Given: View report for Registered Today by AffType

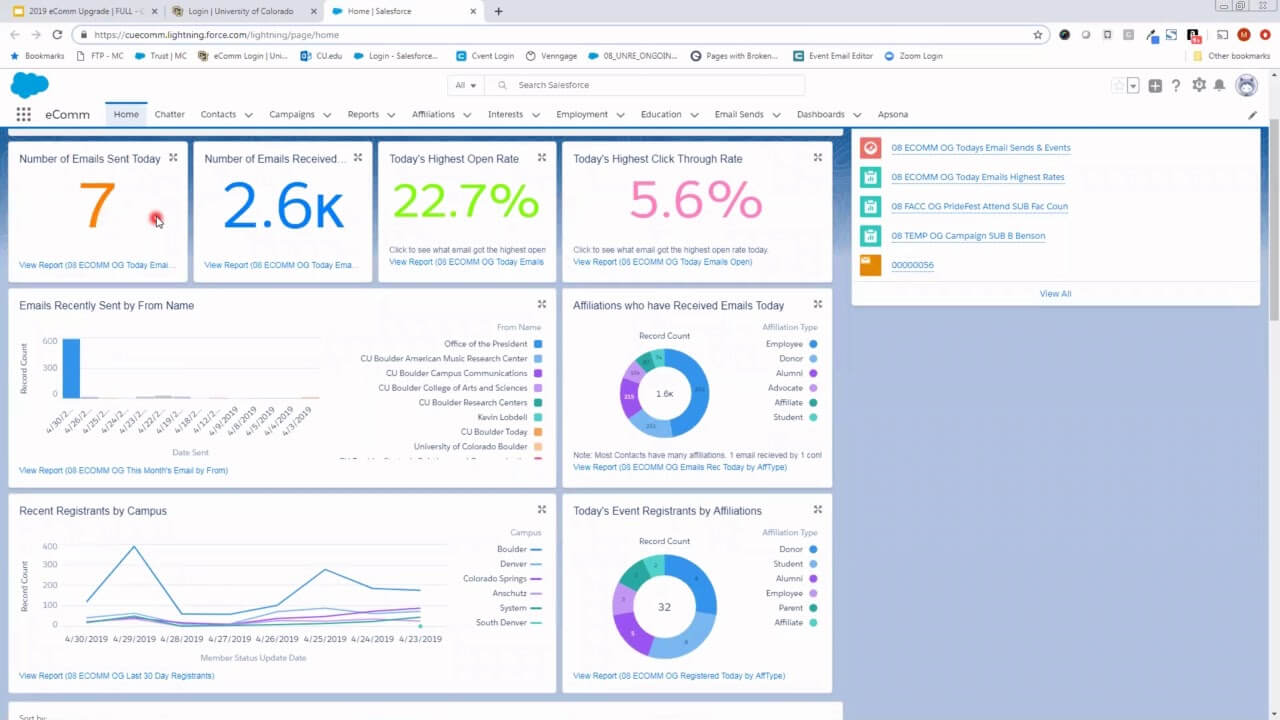Looking at the screenshot, I should 679,676.
